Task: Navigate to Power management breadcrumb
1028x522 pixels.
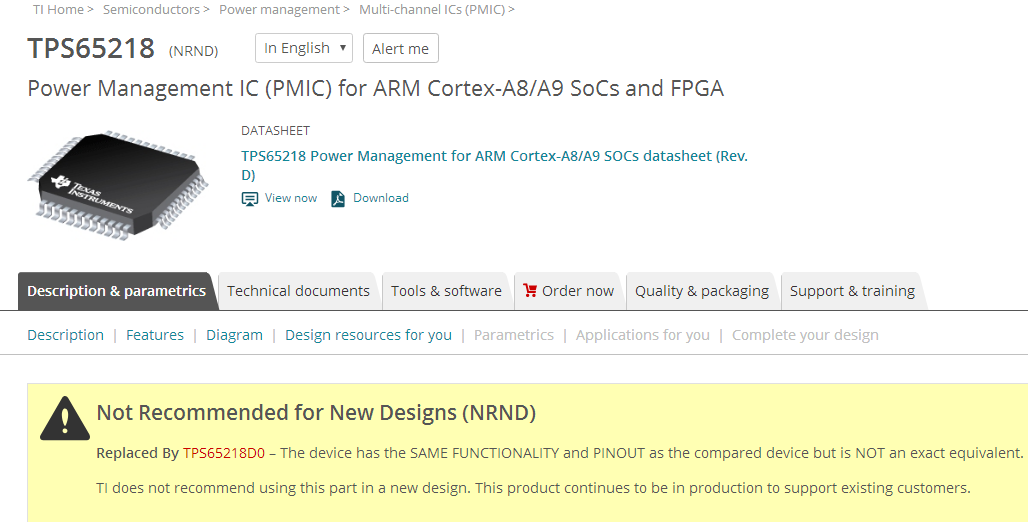Action: (279, 9)
